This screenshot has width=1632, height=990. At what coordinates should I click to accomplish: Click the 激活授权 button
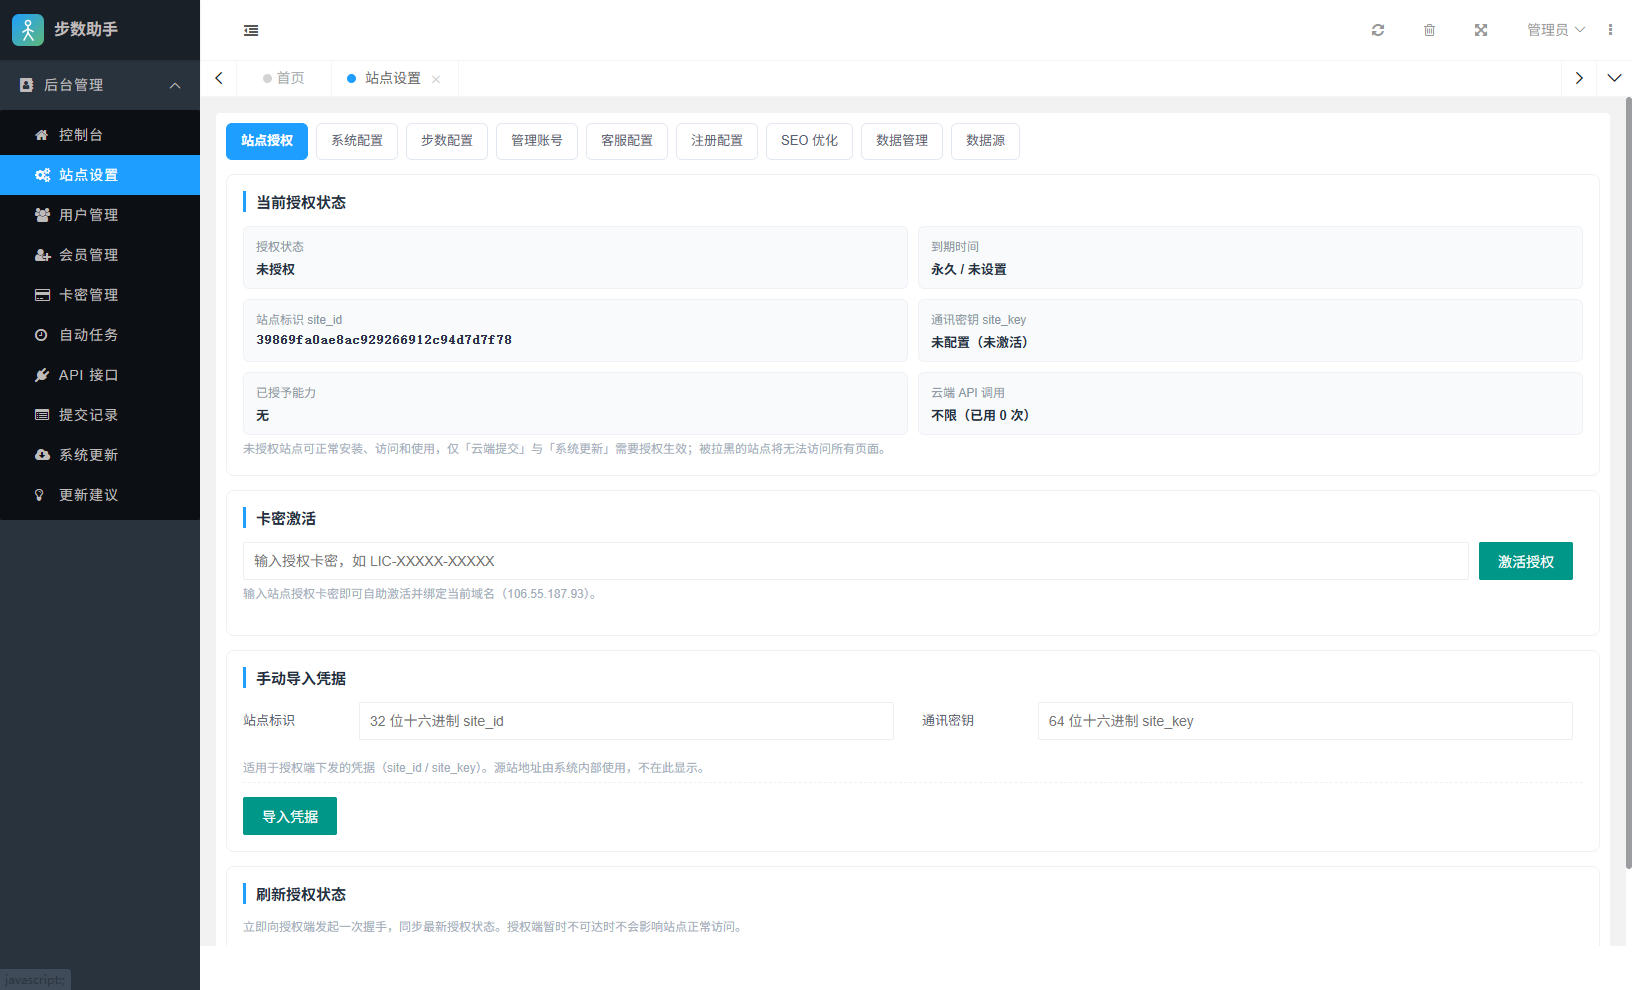click(x=1526, y=561)
